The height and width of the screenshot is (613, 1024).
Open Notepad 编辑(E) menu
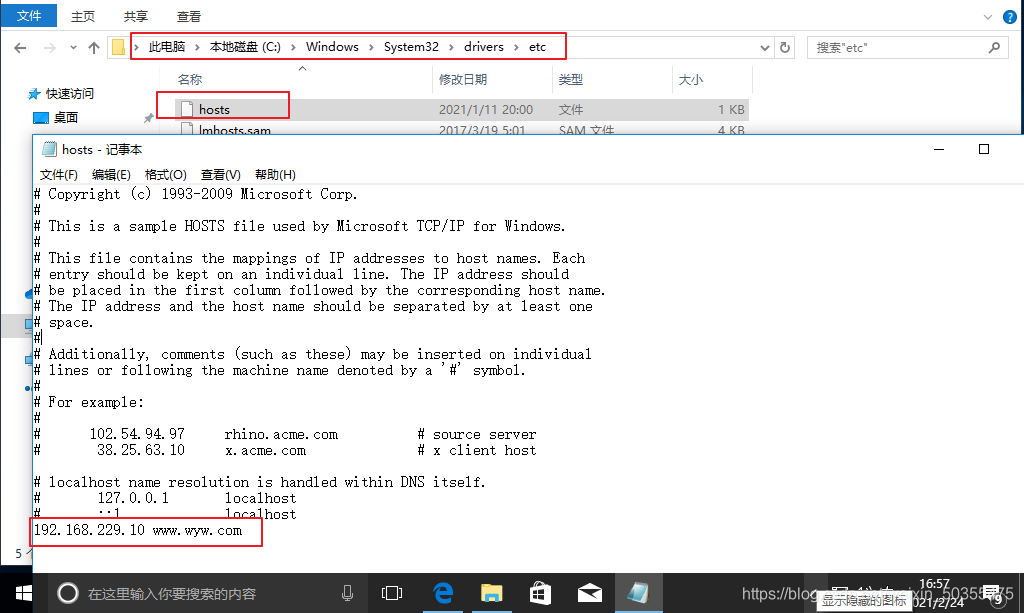[x=111, y=174]
